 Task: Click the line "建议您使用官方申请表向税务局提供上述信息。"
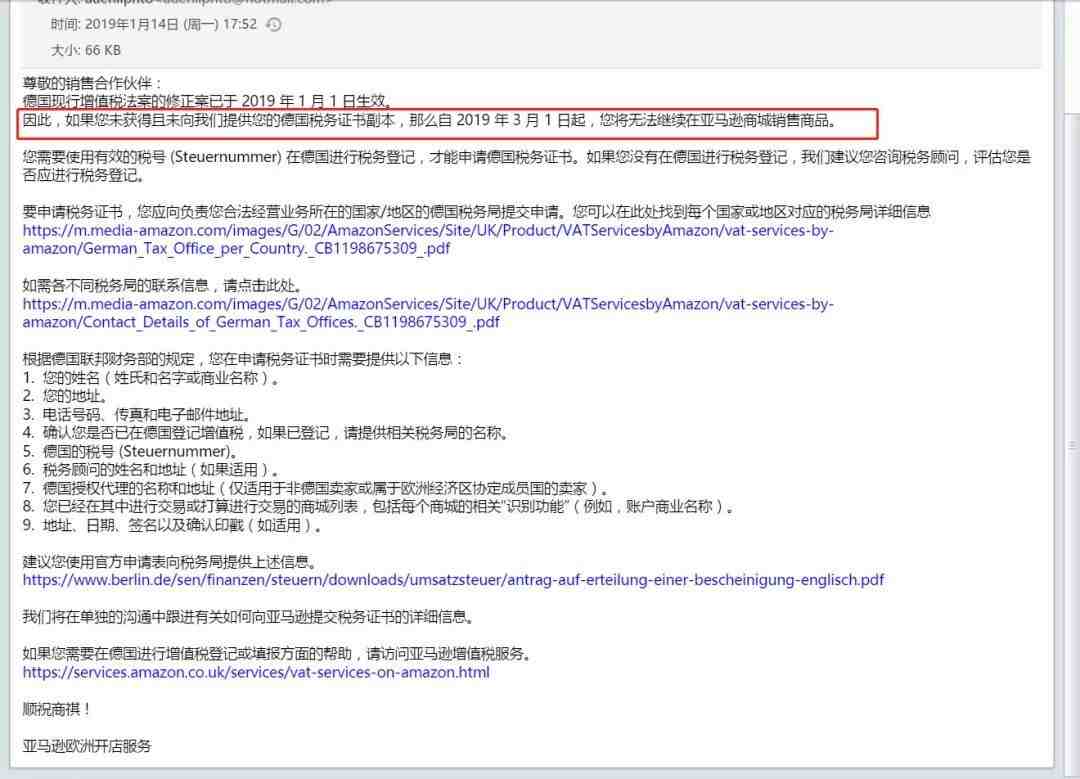click(170, 562)
